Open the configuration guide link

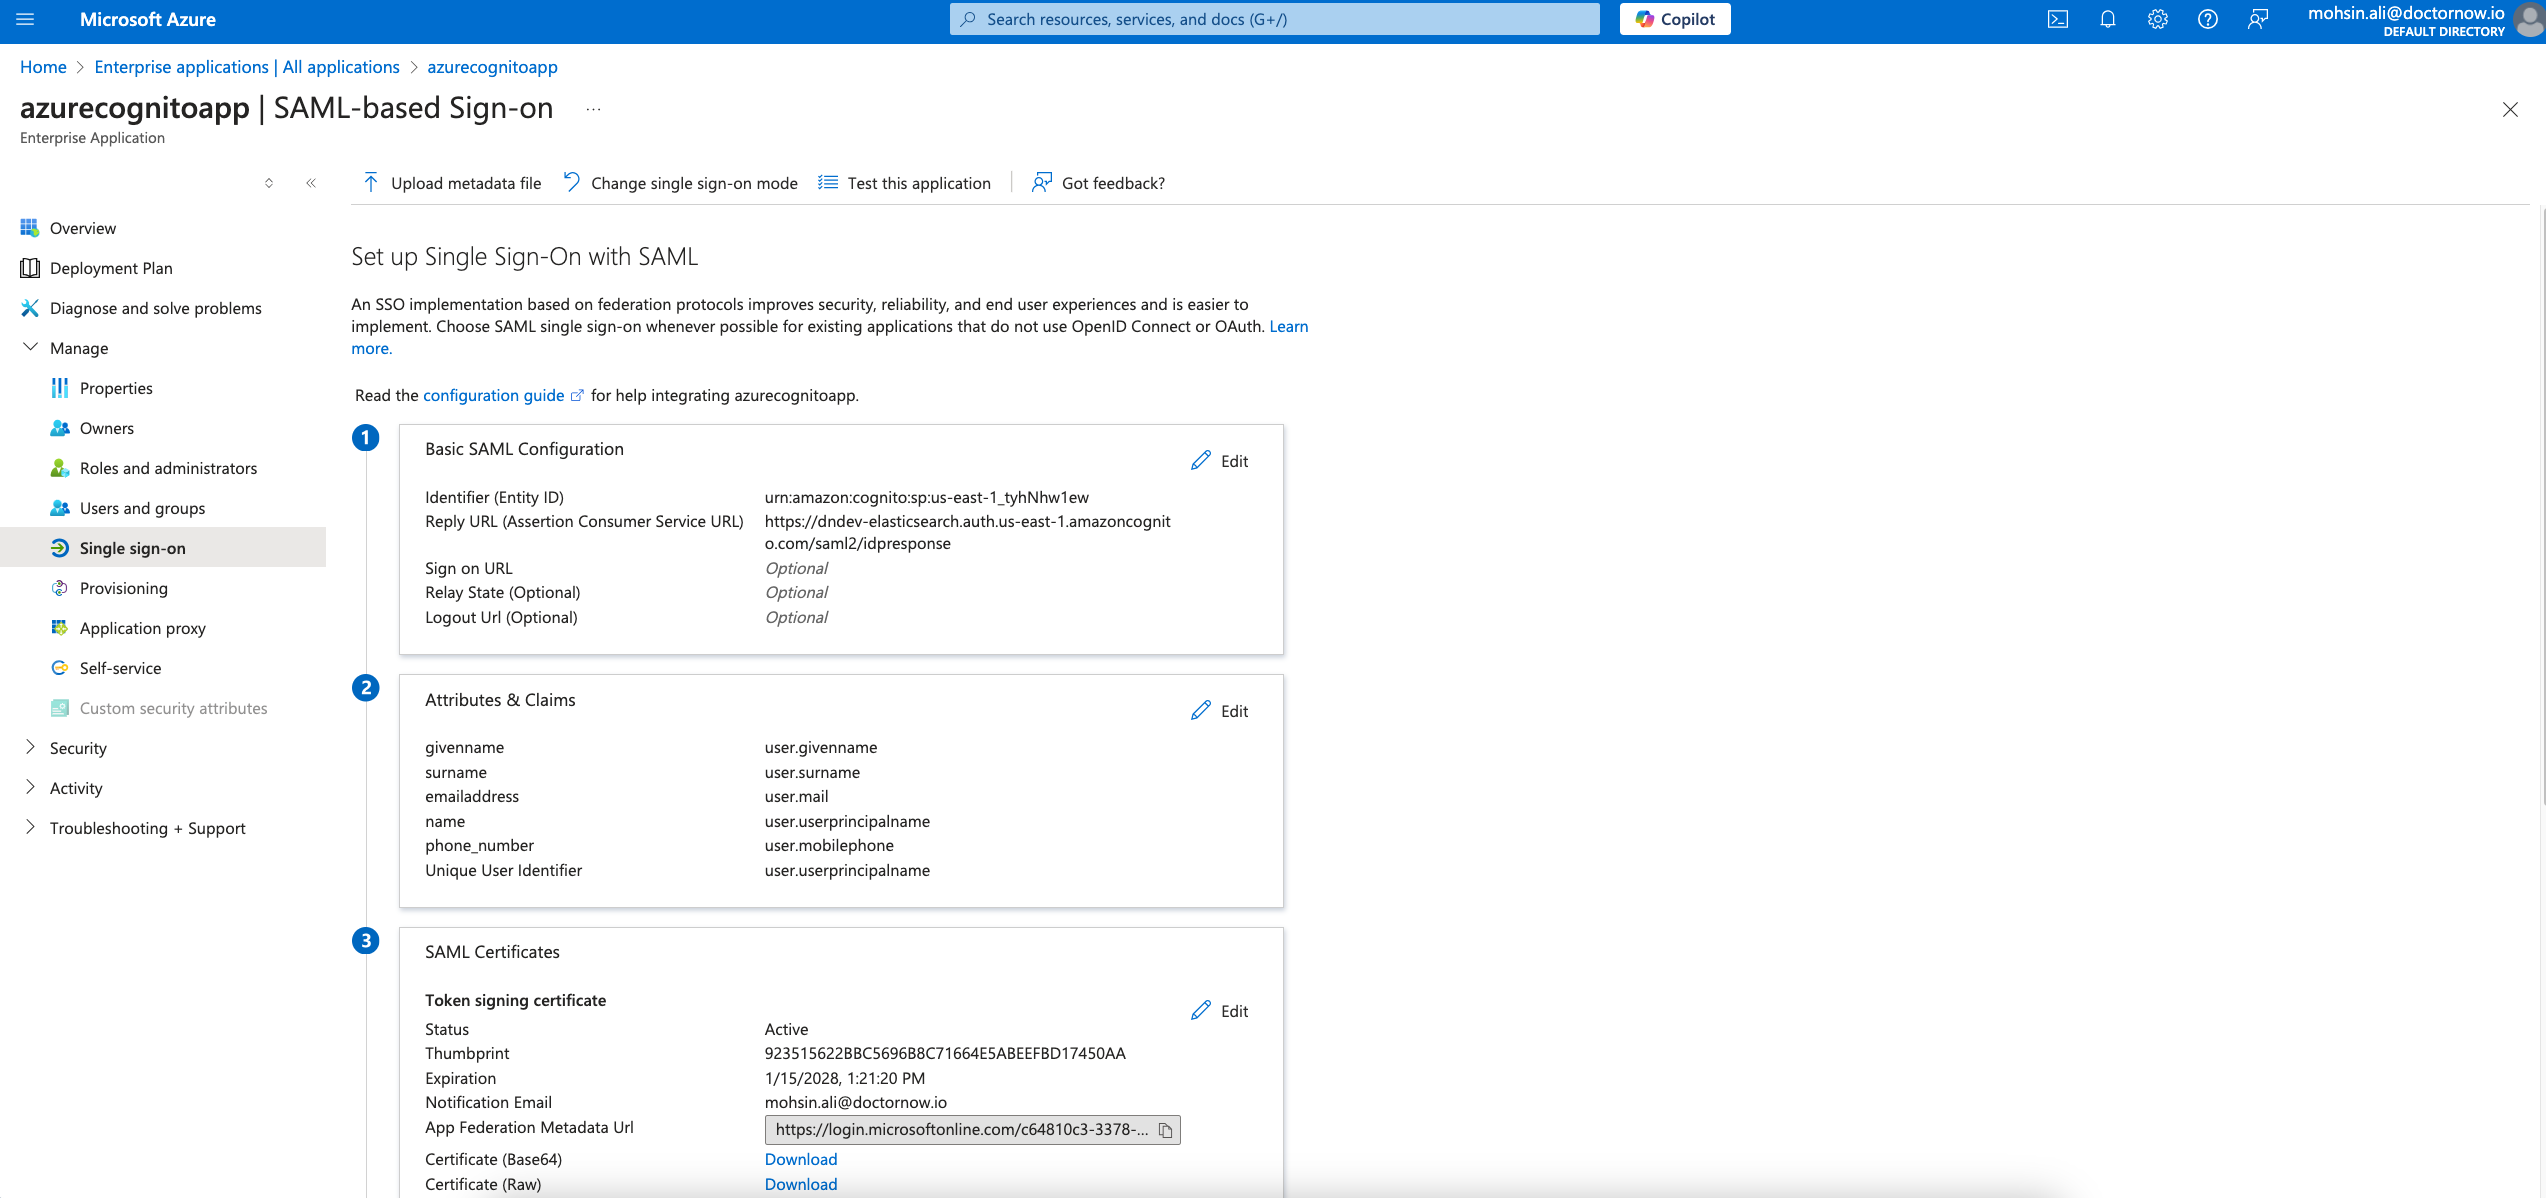[x=494, y=395]
